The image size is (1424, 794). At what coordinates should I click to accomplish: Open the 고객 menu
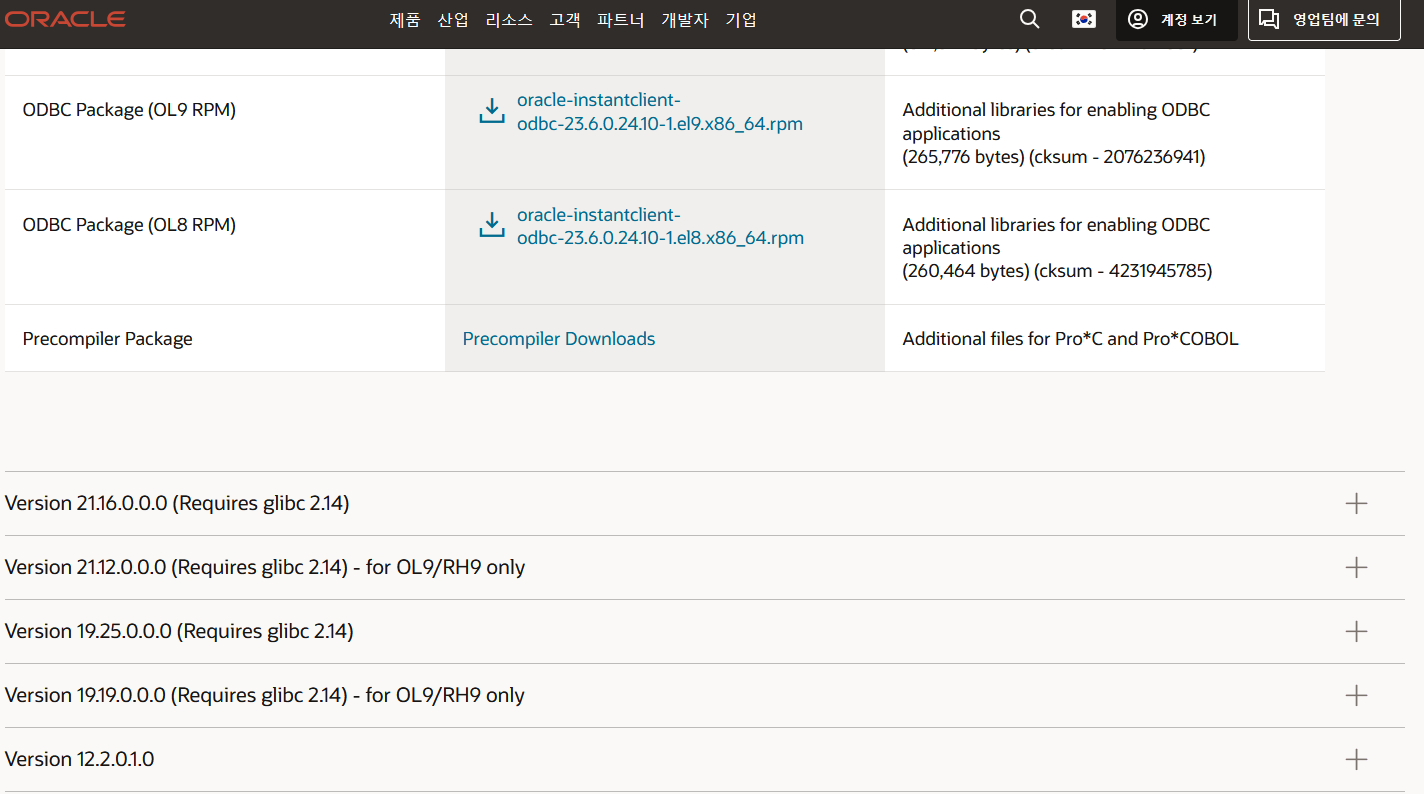coord(565,20)
